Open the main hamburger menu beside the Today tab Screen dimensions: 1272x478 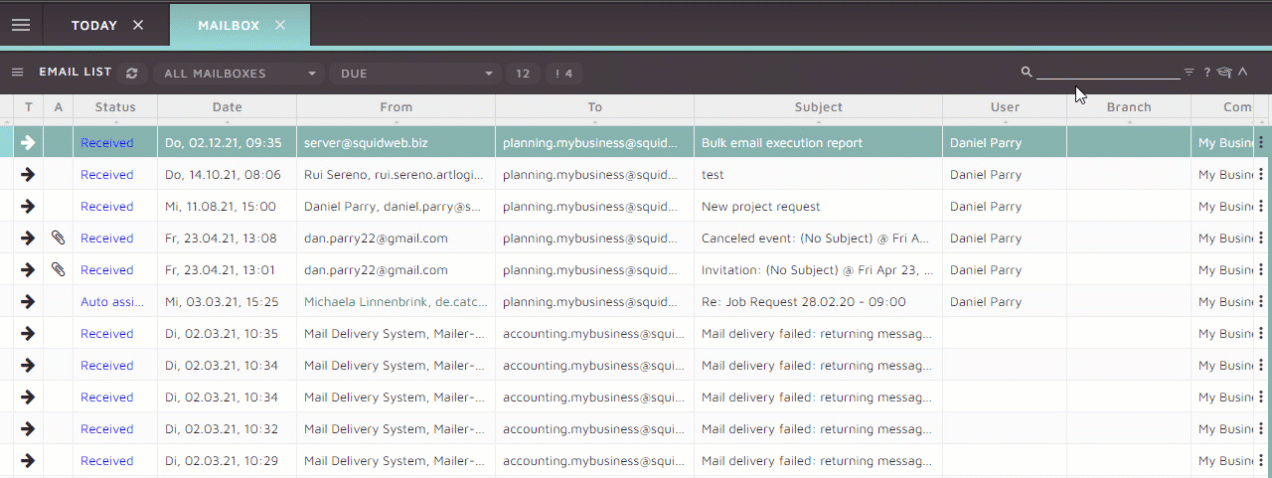pyautogui.click(x=20, y=25)
